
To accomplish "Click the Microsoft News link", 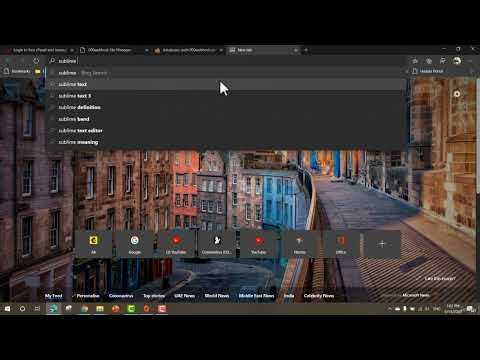I will tap(415, 295).
